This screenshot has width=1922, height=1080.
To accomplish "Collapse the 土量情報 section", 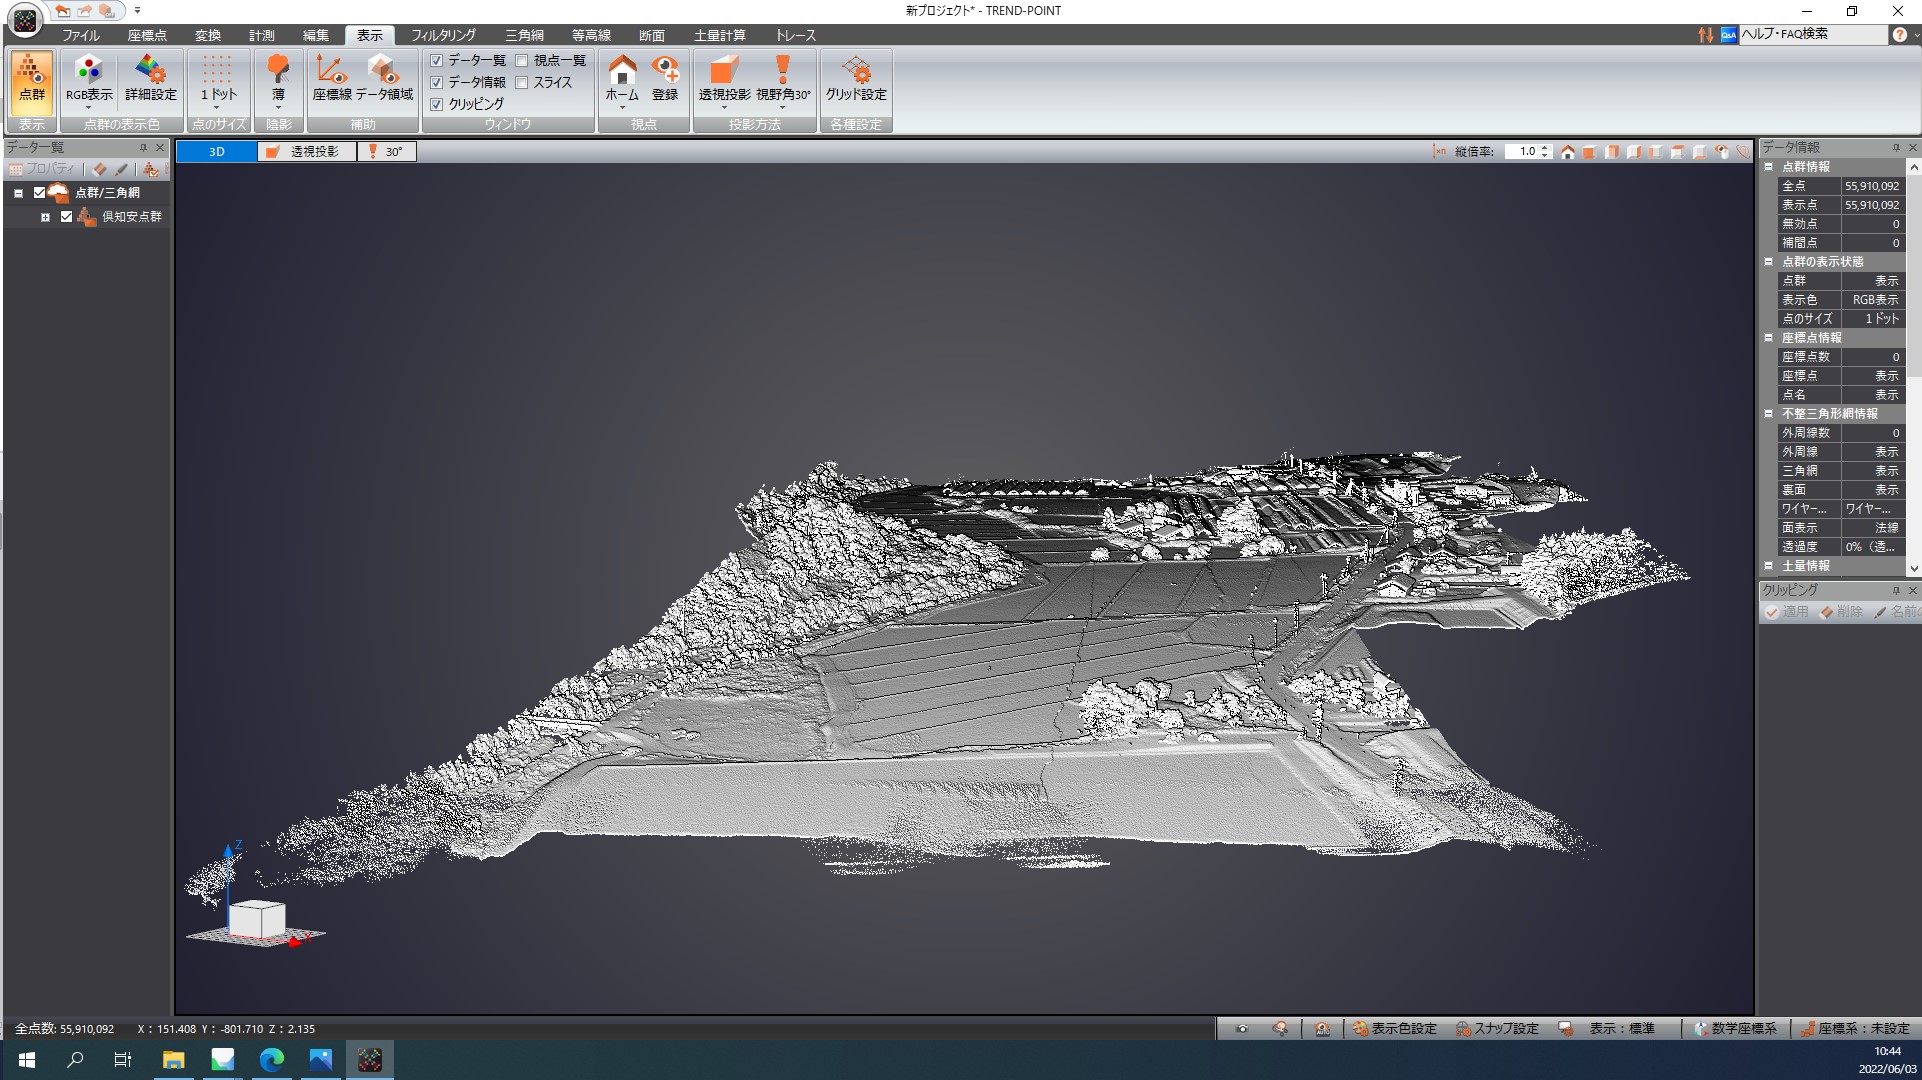I will [x=1768, y=566].
